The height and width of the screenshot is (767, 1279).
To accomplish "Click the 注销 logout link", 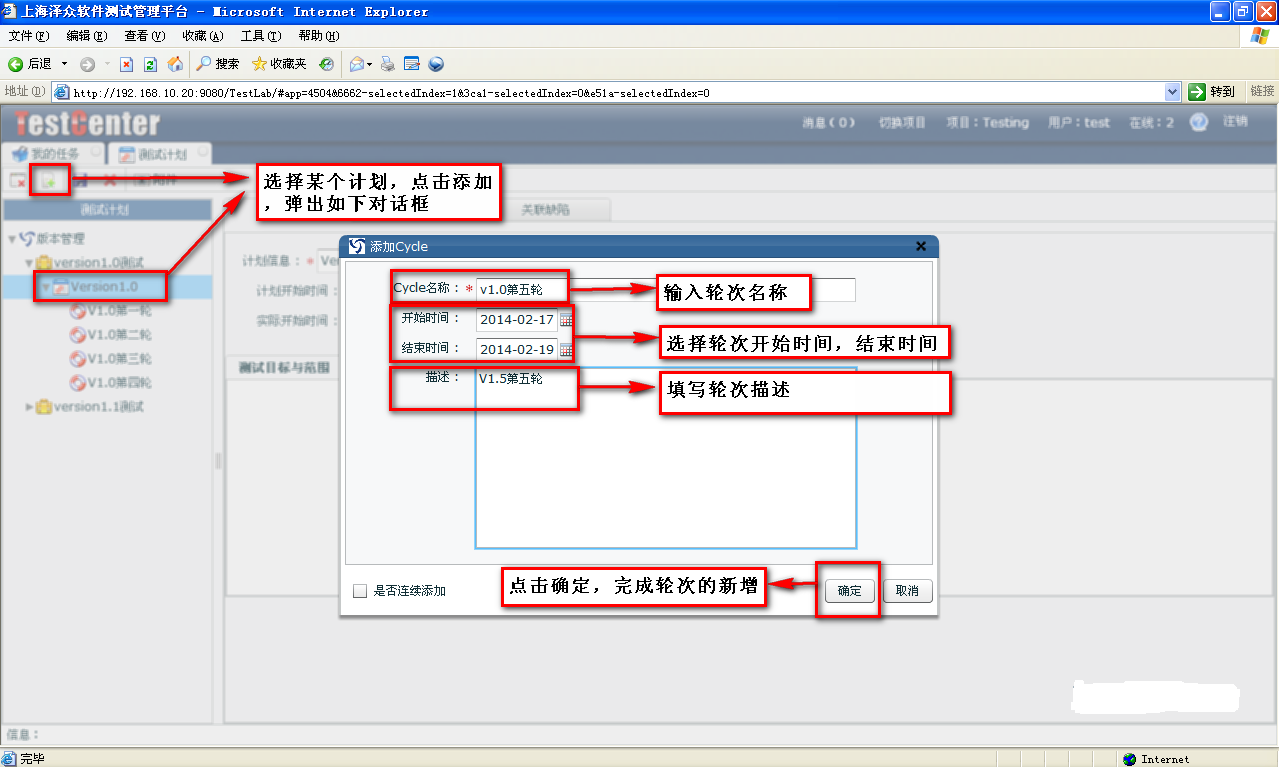I will (1235, 122).
